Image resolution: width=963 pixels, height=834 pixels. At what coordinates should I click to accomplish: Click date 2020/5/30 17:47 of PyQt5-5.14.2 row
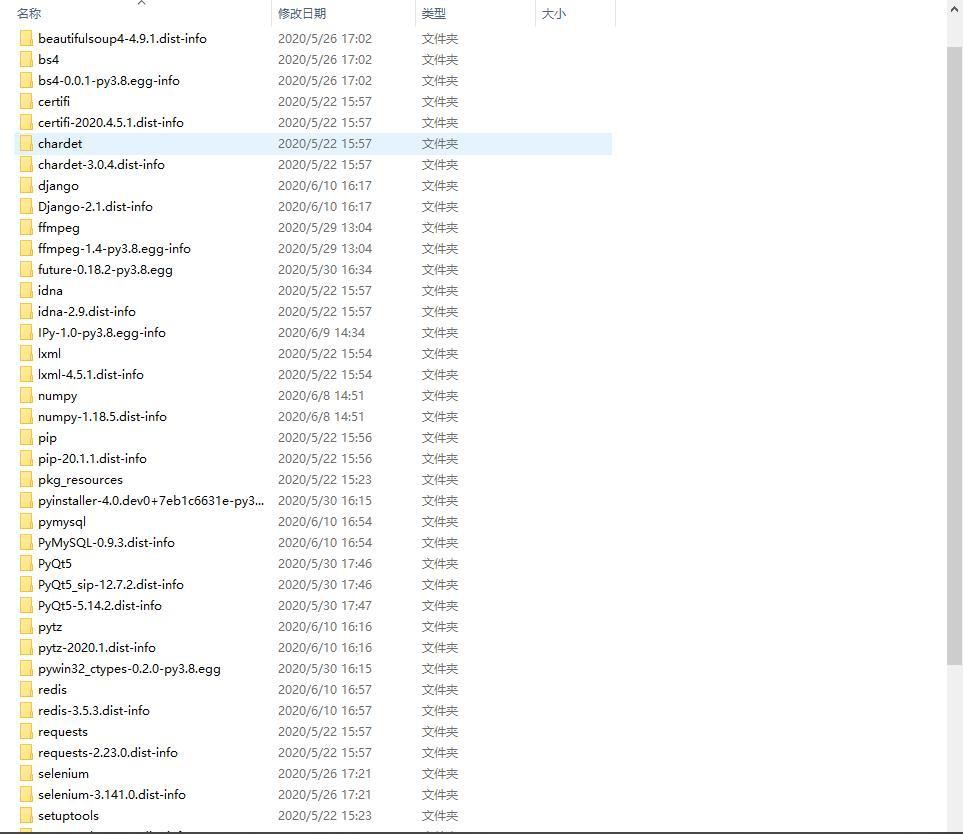click(325, 606)
